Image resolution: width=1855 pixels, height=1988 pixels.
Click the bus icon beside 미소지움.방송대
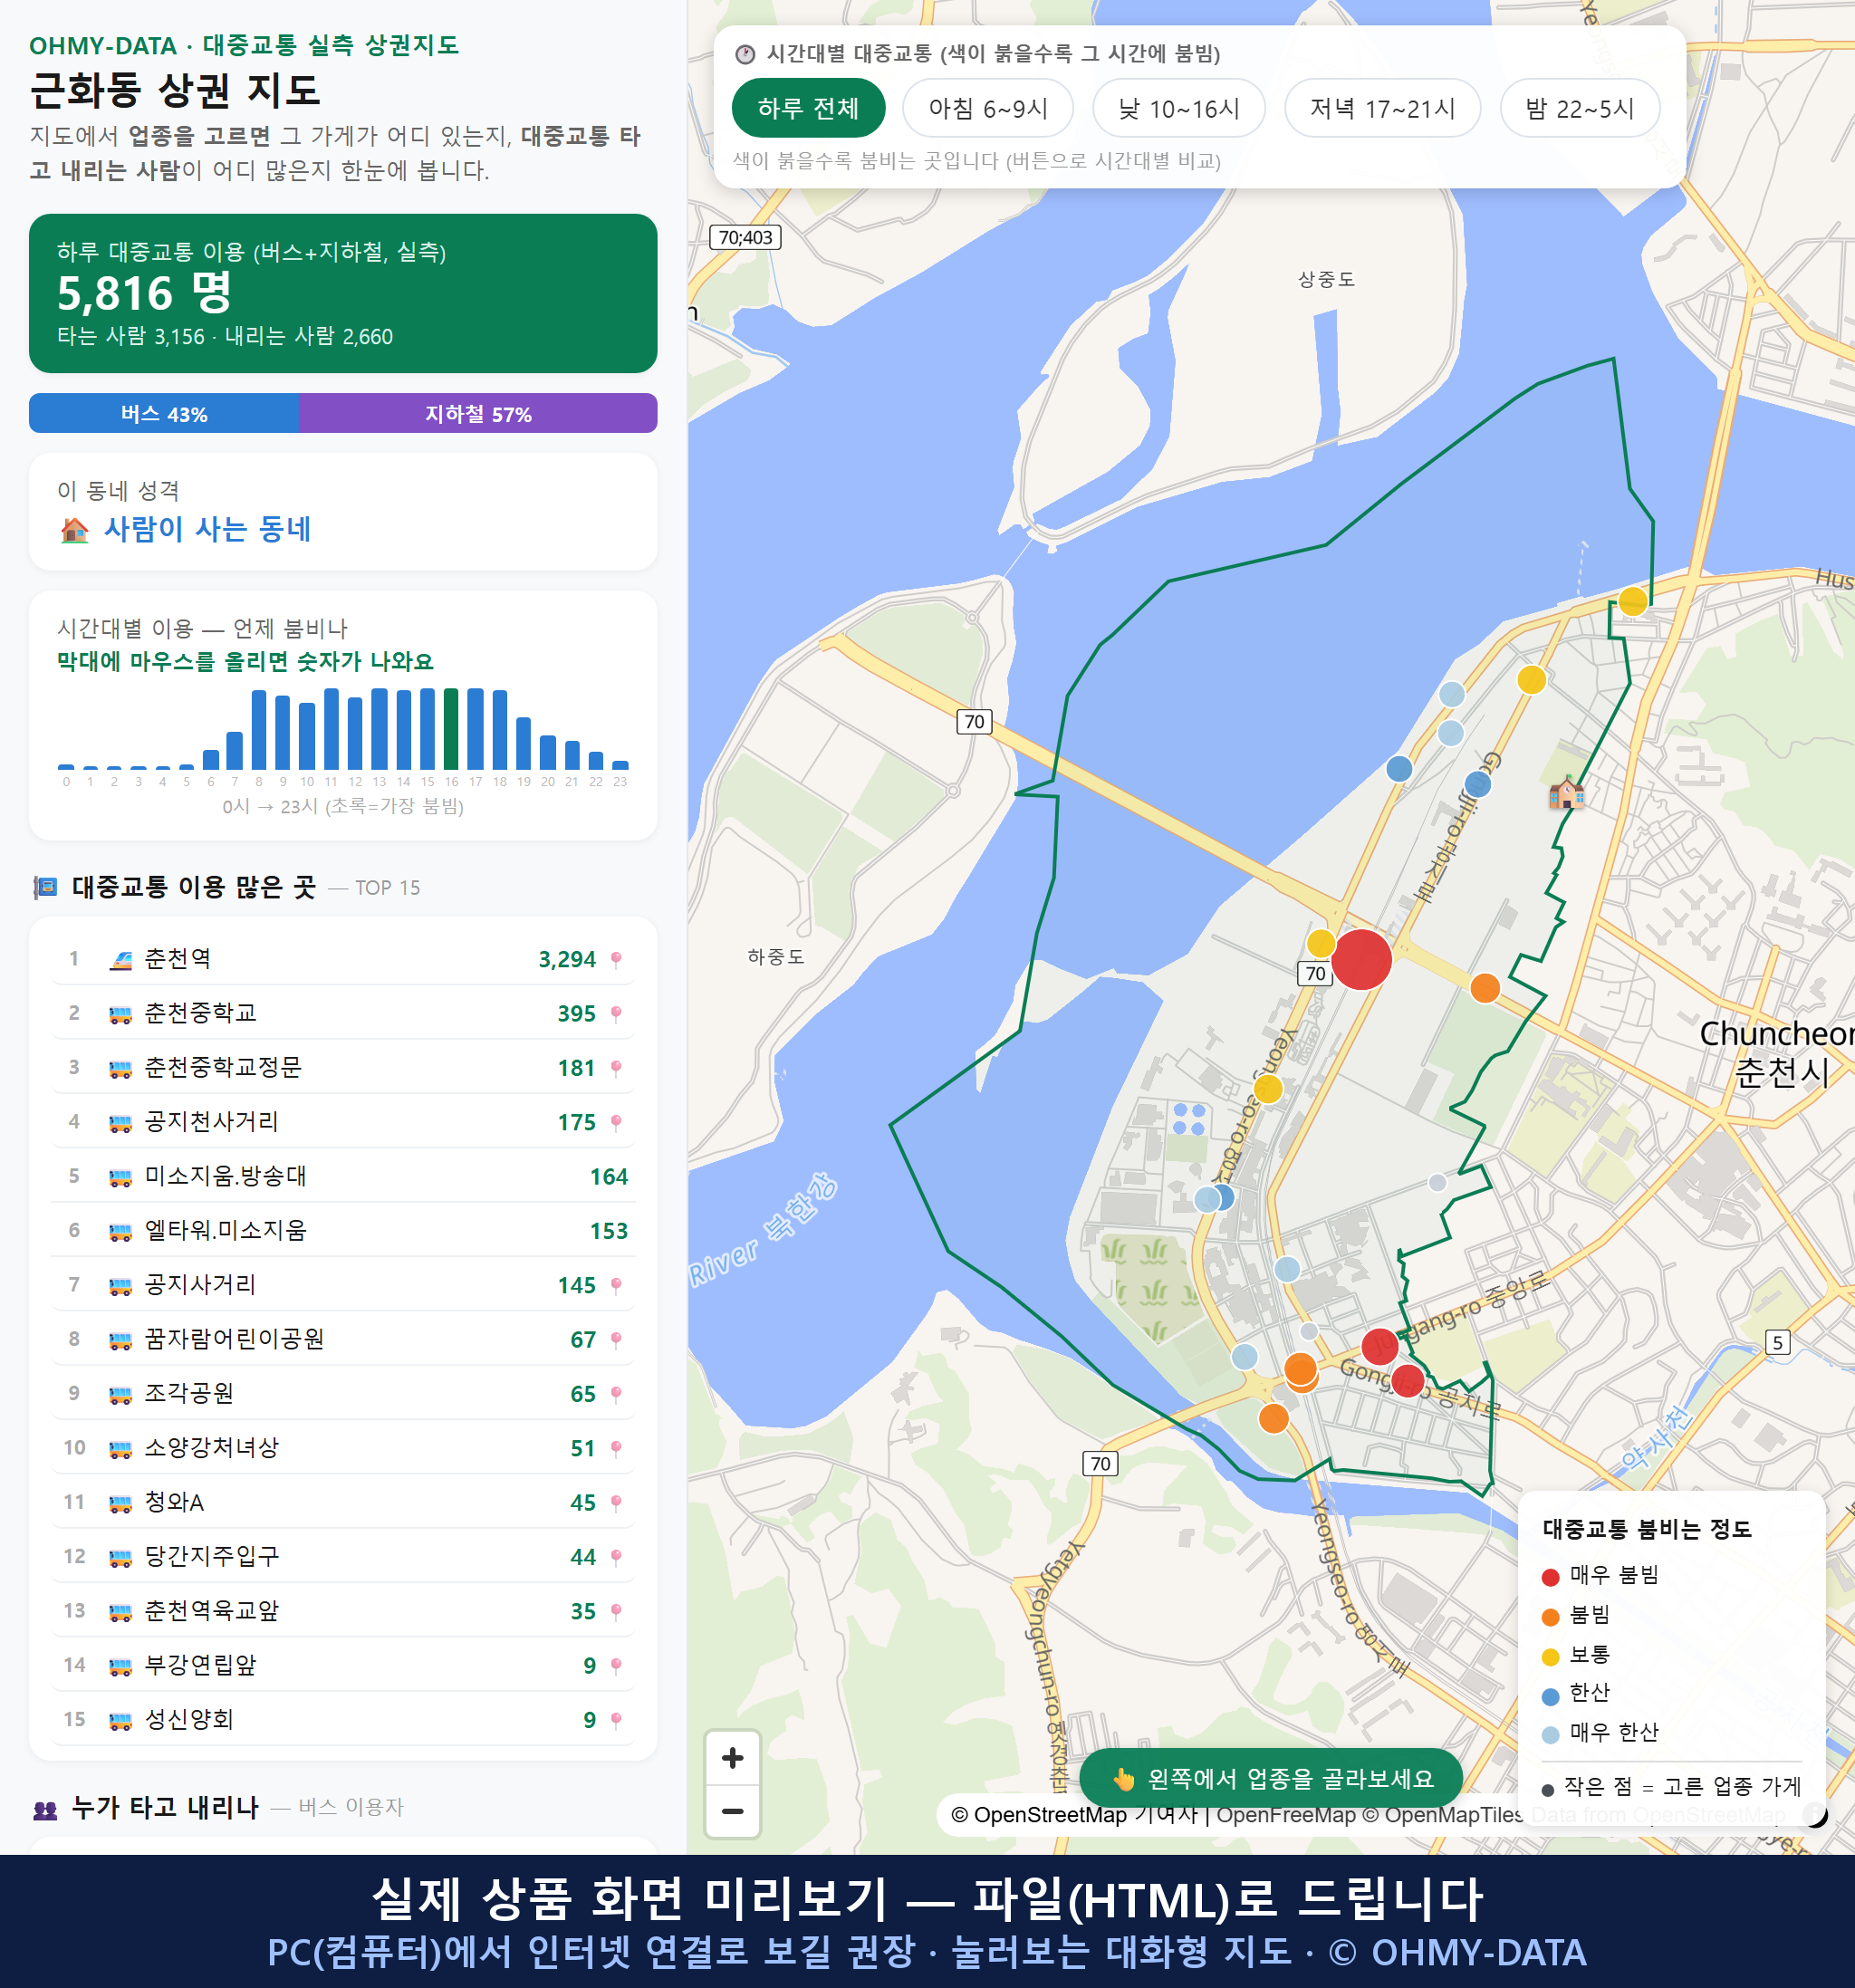tap(120, 1177)
